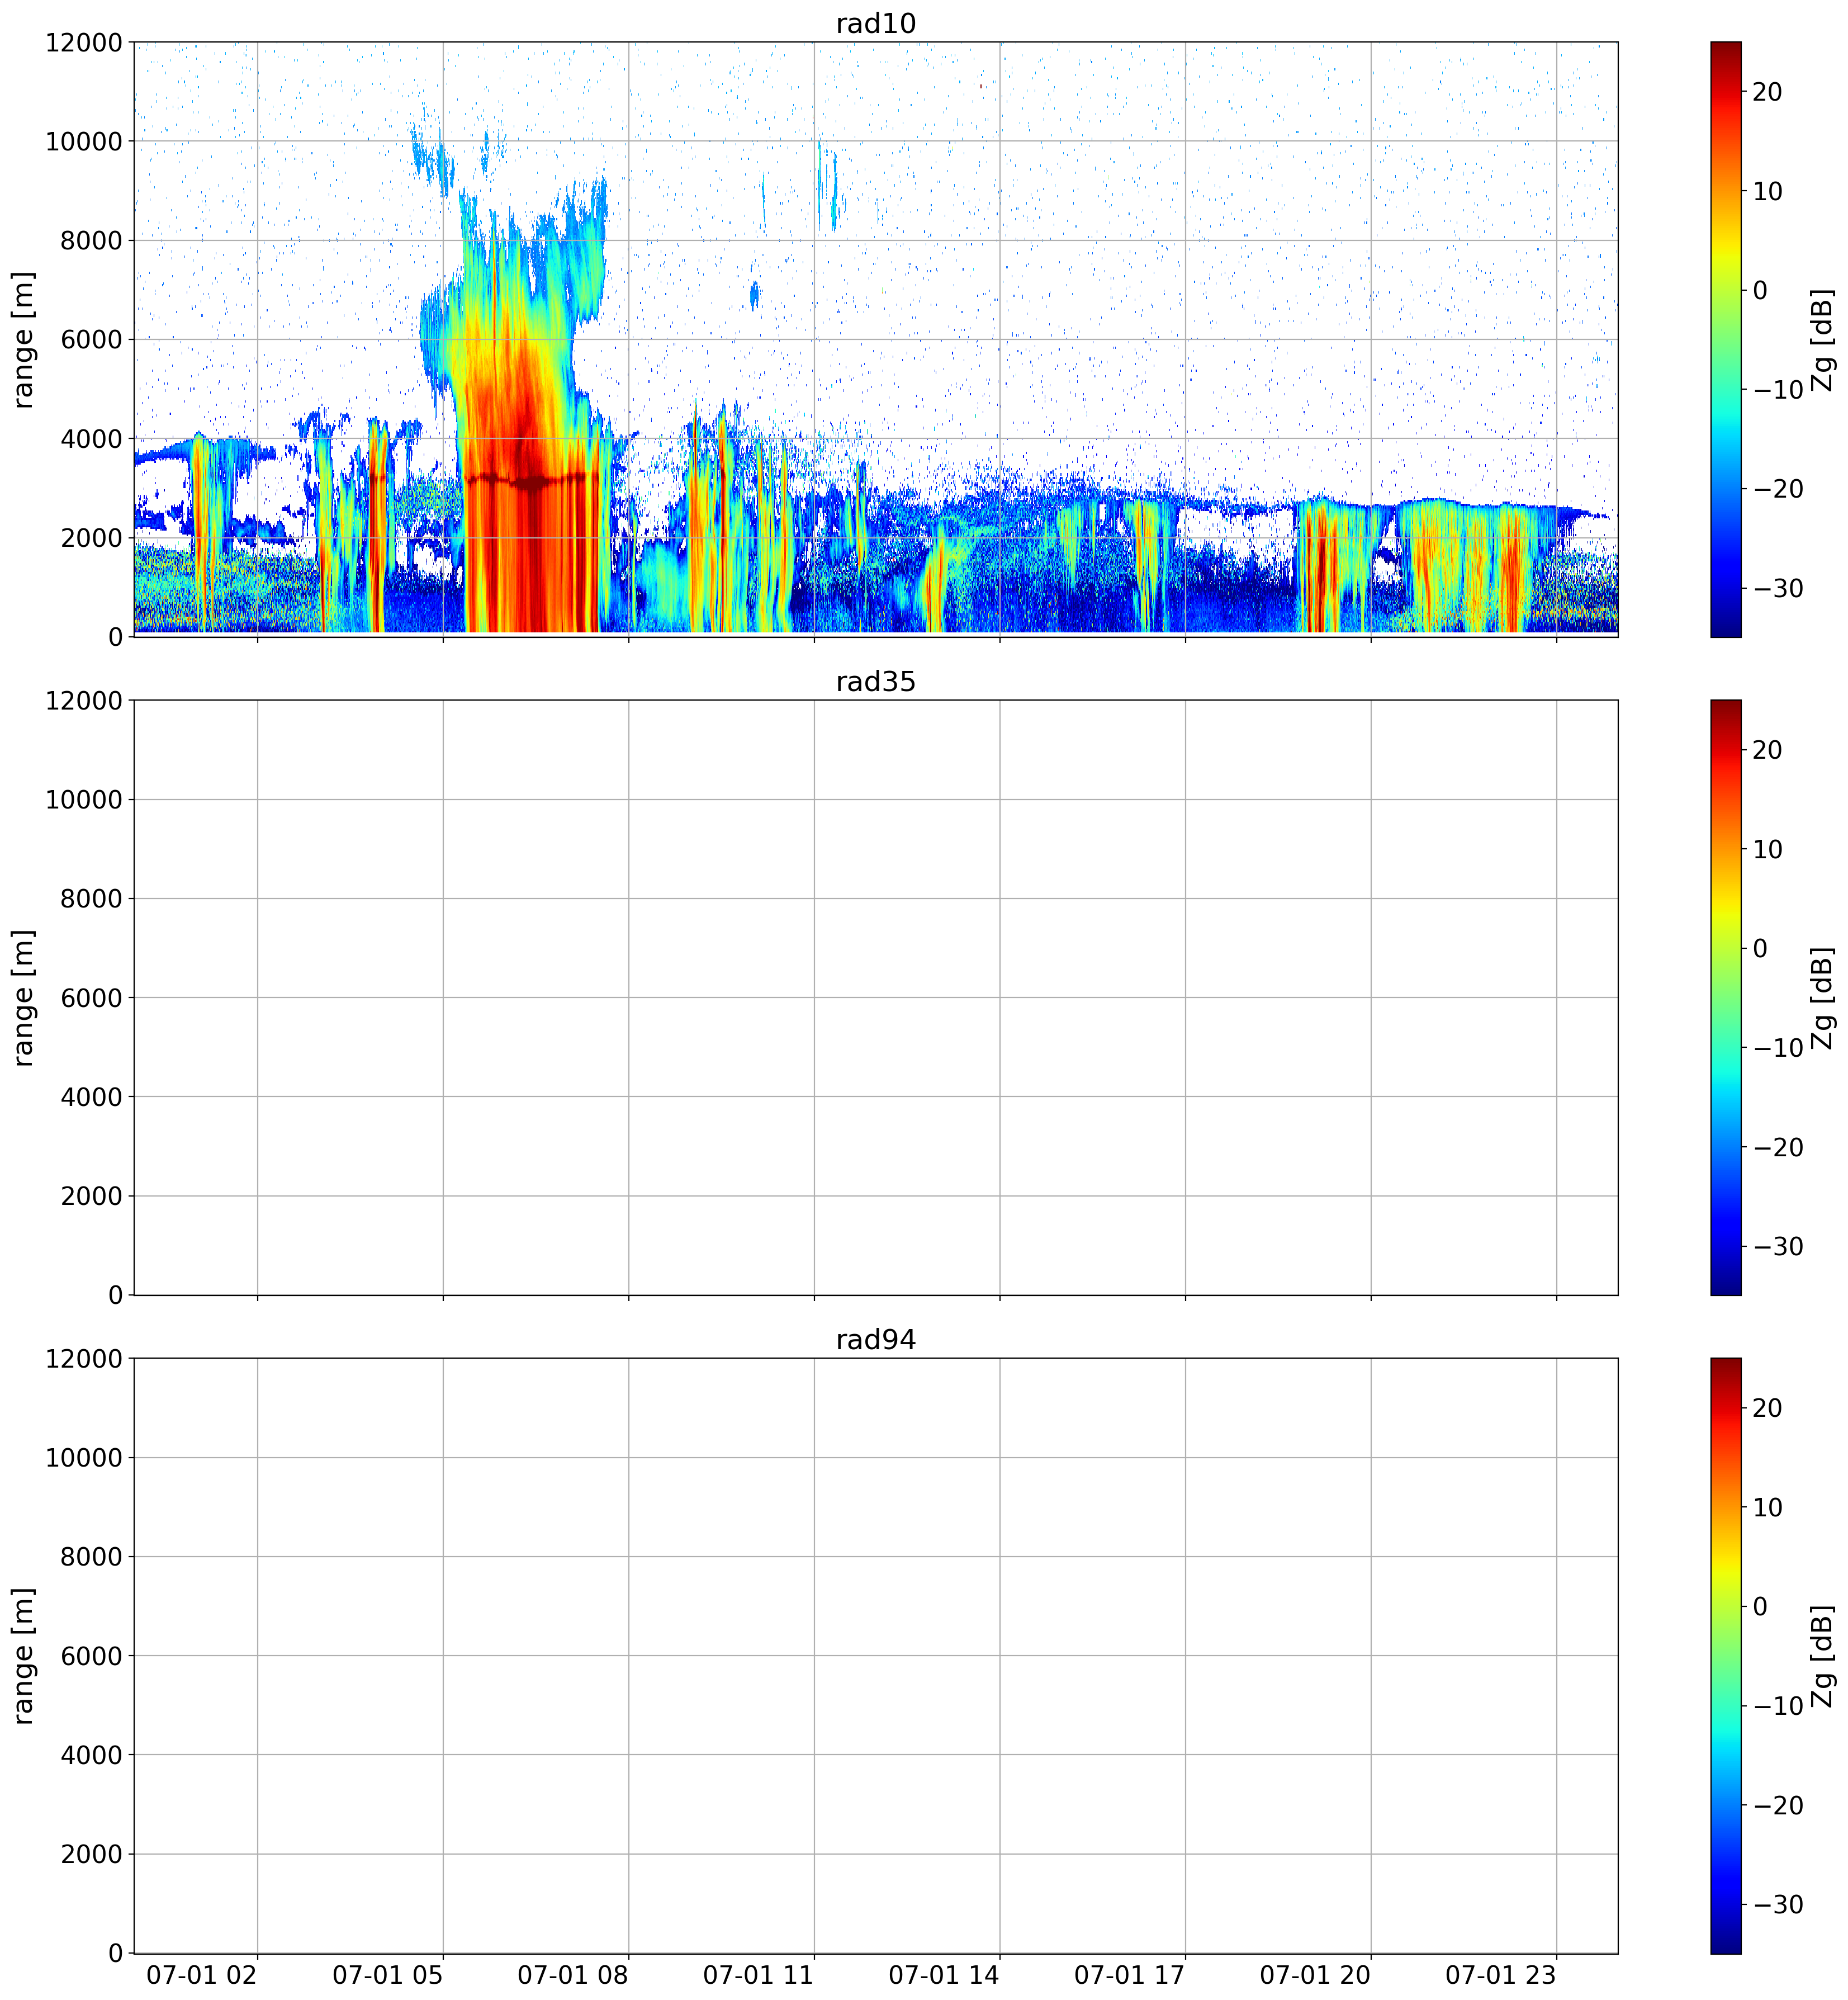Click "Zg [dB]" label on rad35 color bar

click(x=1824, y=998)
